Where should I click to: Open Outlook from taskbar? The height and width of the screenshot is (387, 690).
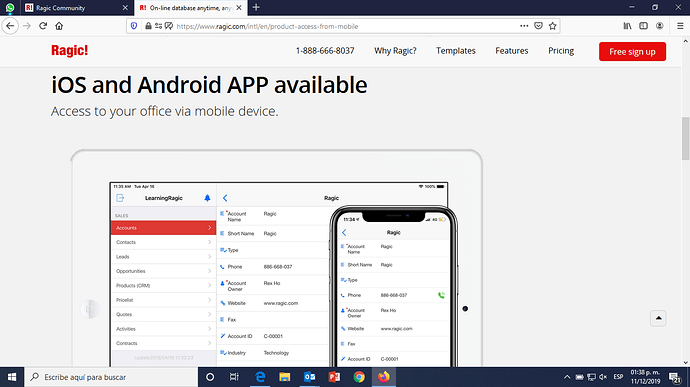coord(309,377)
